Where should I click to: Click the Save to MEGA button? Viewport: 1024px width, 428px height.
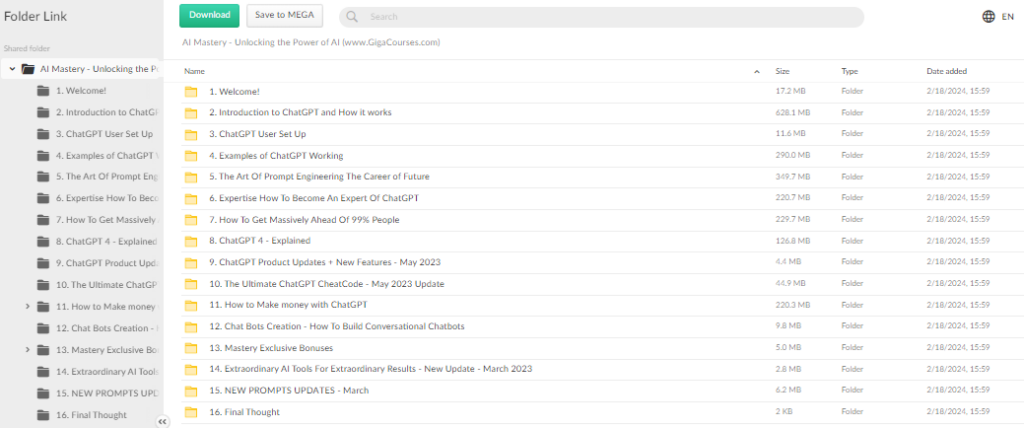pyautogui.click(x=284, y=15)
